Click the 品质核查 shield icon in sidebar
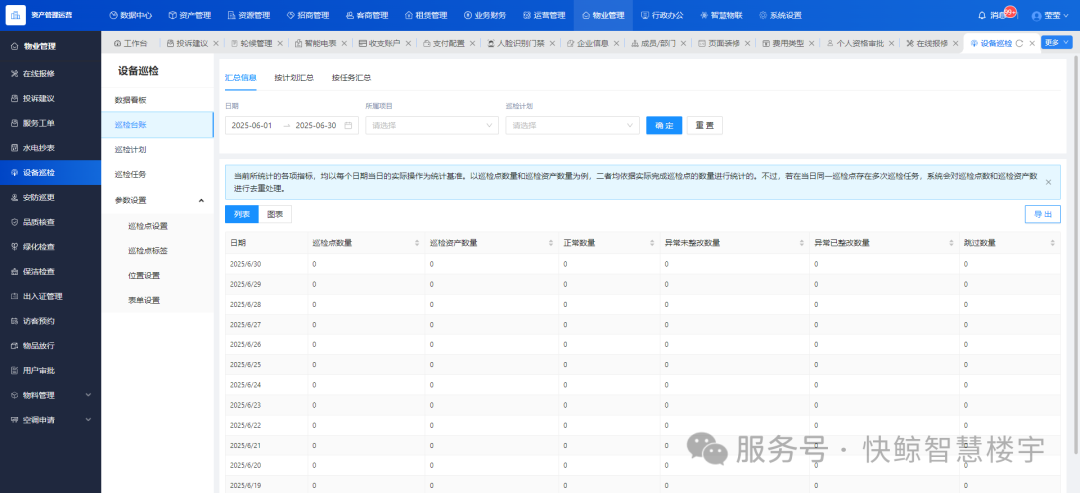This screenshot has height=493, width=1080. click(14, 222)
